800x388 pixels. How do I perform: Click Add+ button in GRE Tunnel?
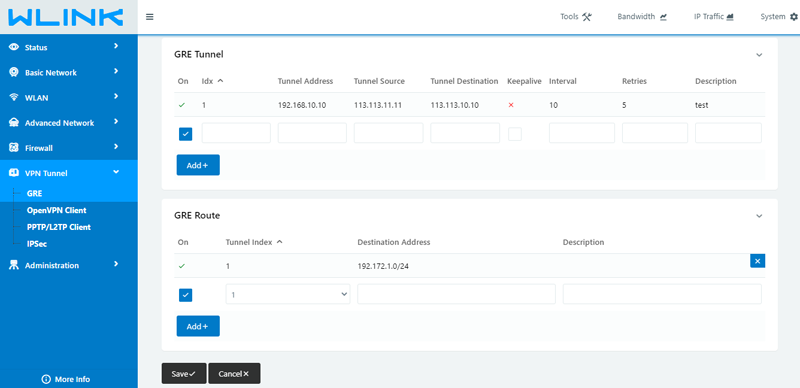click(198, 165)
